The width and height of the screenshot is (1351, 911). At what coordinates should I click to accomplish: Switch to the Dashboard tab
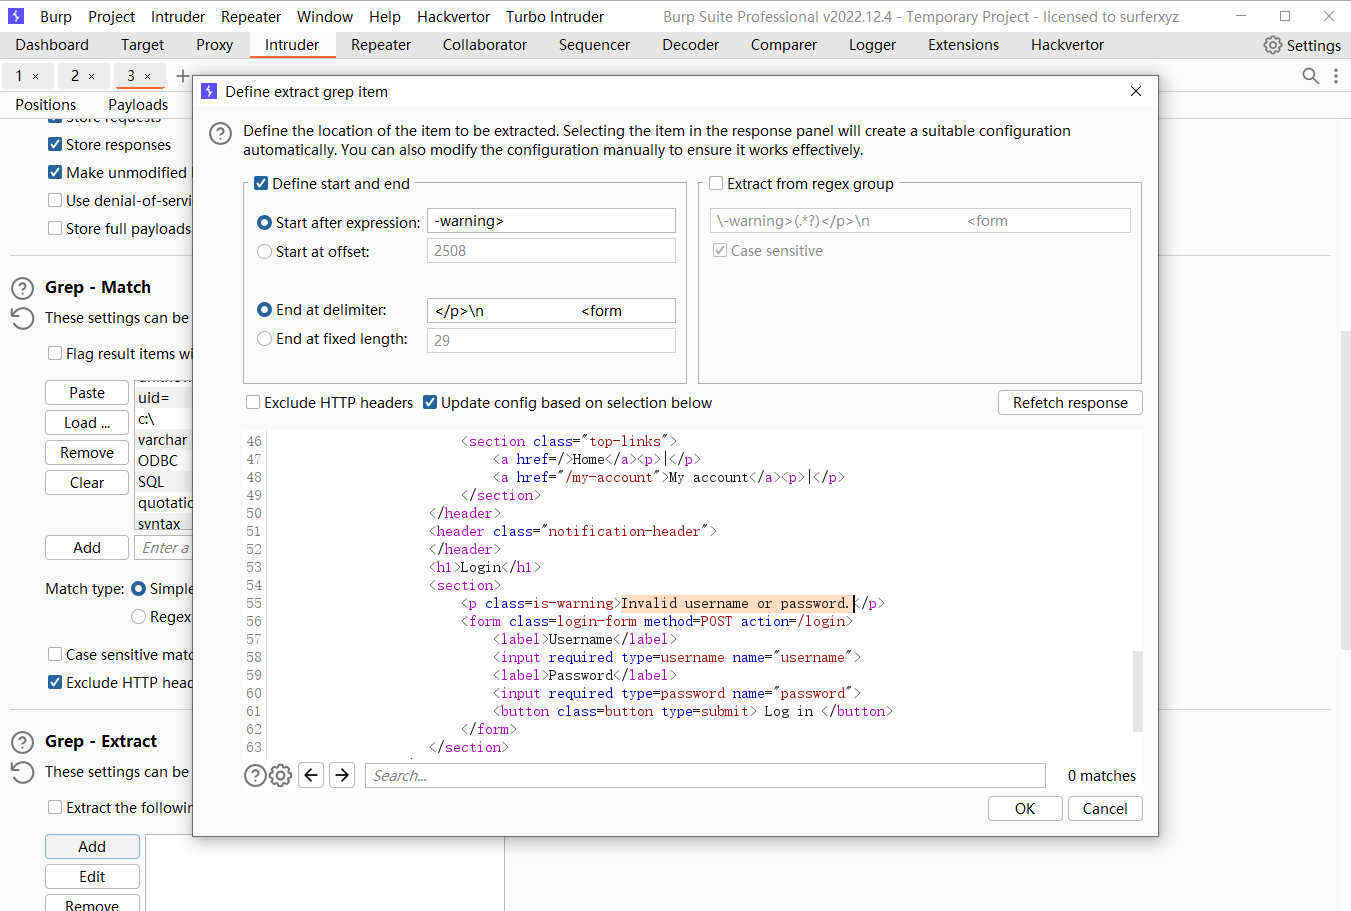[52, 45]
